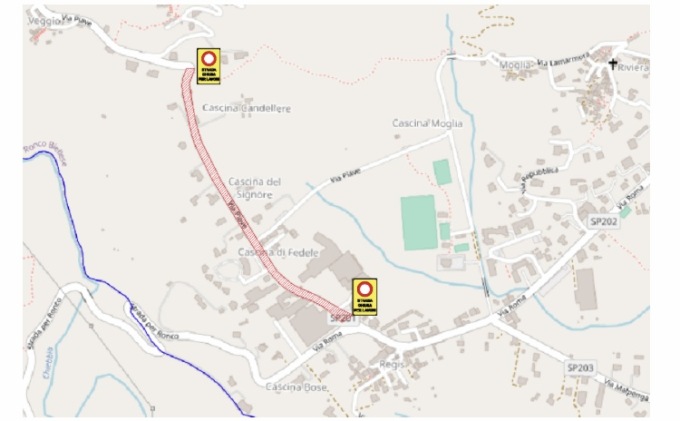Click the small green field near Cascina Moglia
This screenshot has width=680, height=421.
click(442, 172)
